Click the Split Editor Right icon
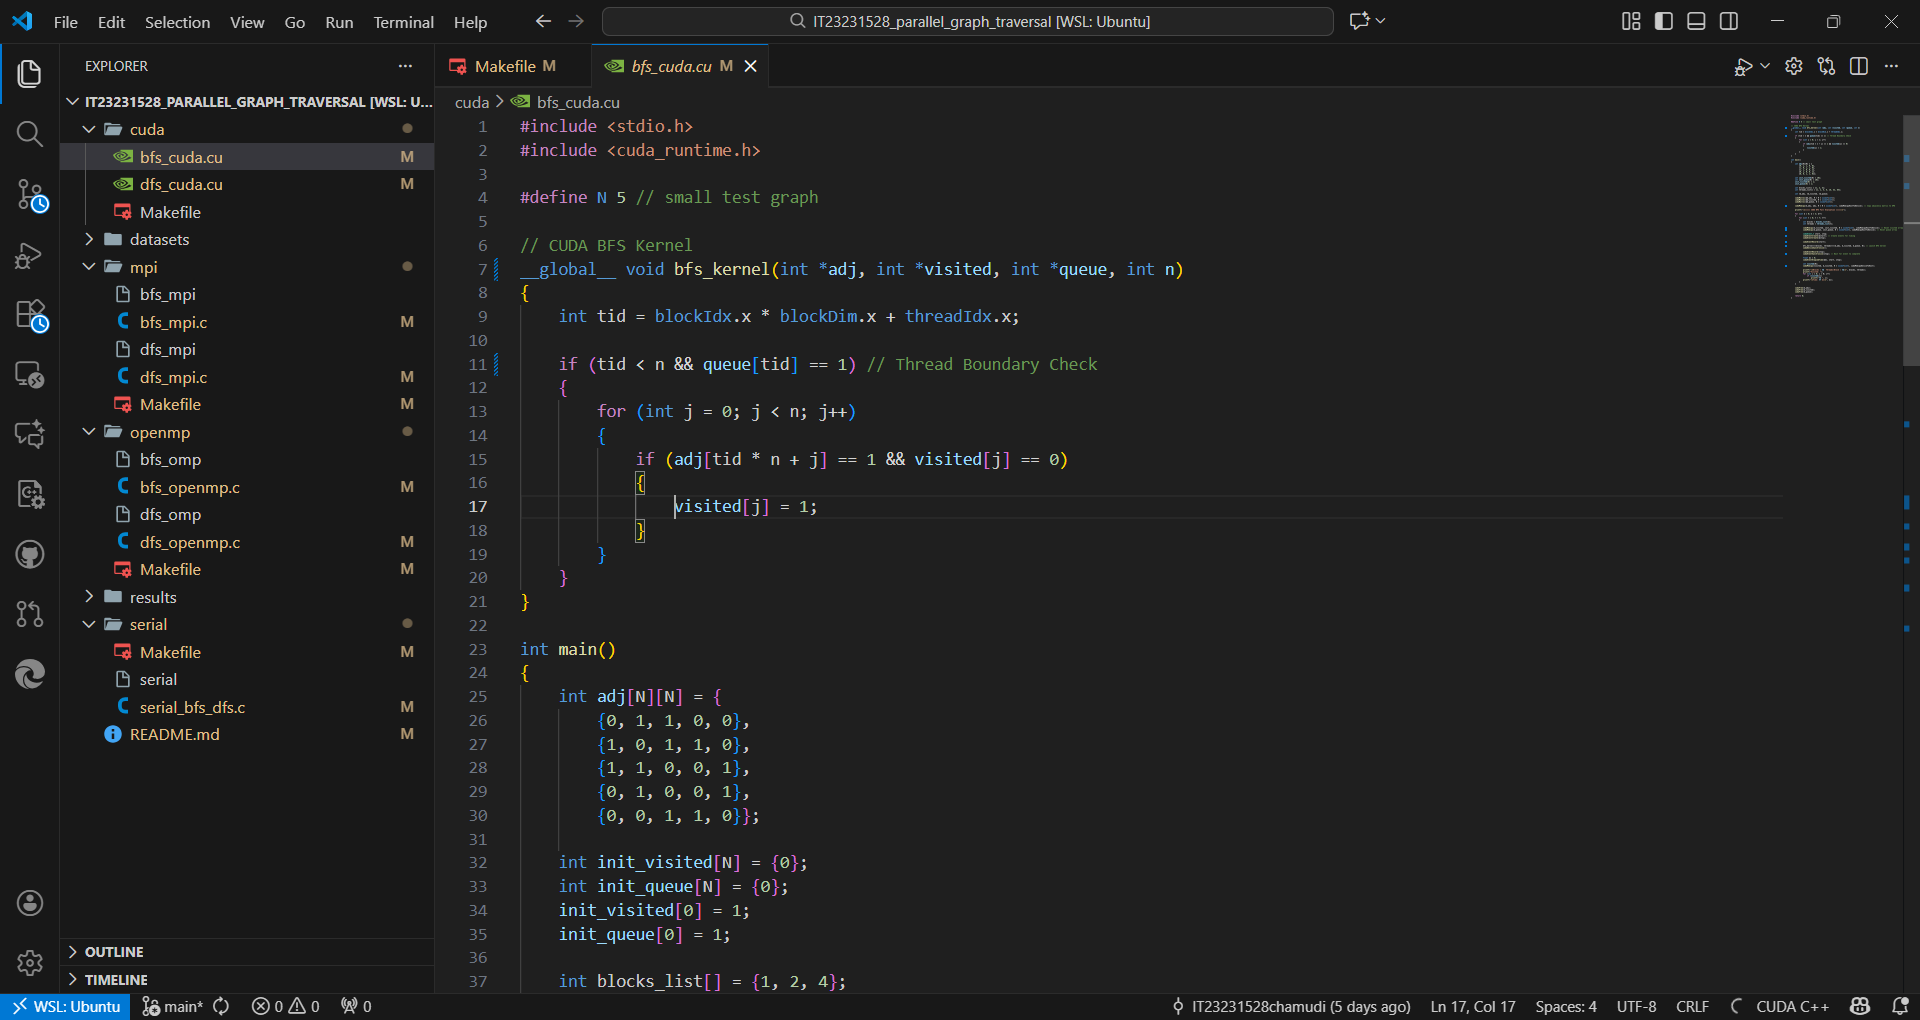Screen dimensions: 1920x1020 1859,66
